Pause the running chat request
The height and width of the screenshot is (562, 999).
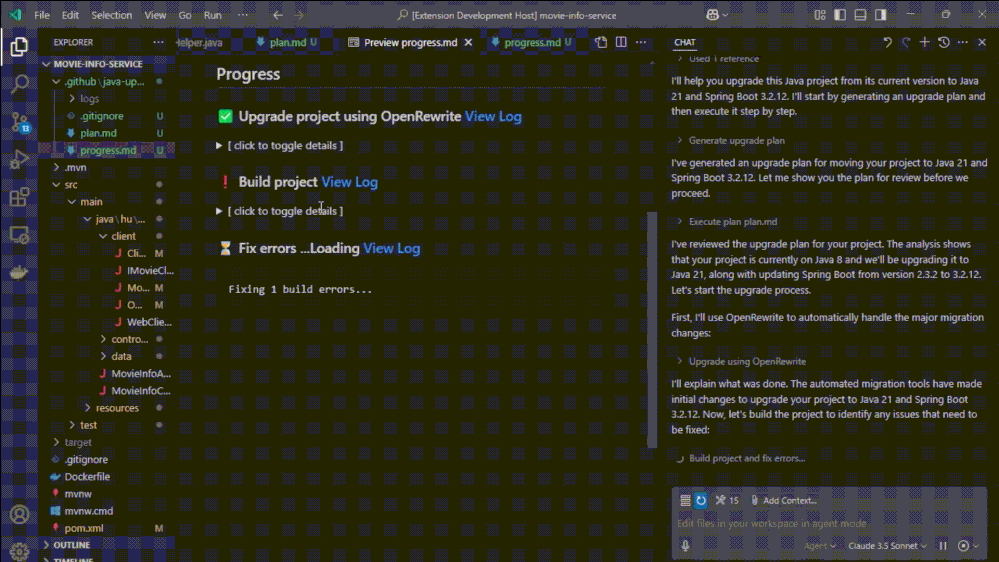[943, 545]
